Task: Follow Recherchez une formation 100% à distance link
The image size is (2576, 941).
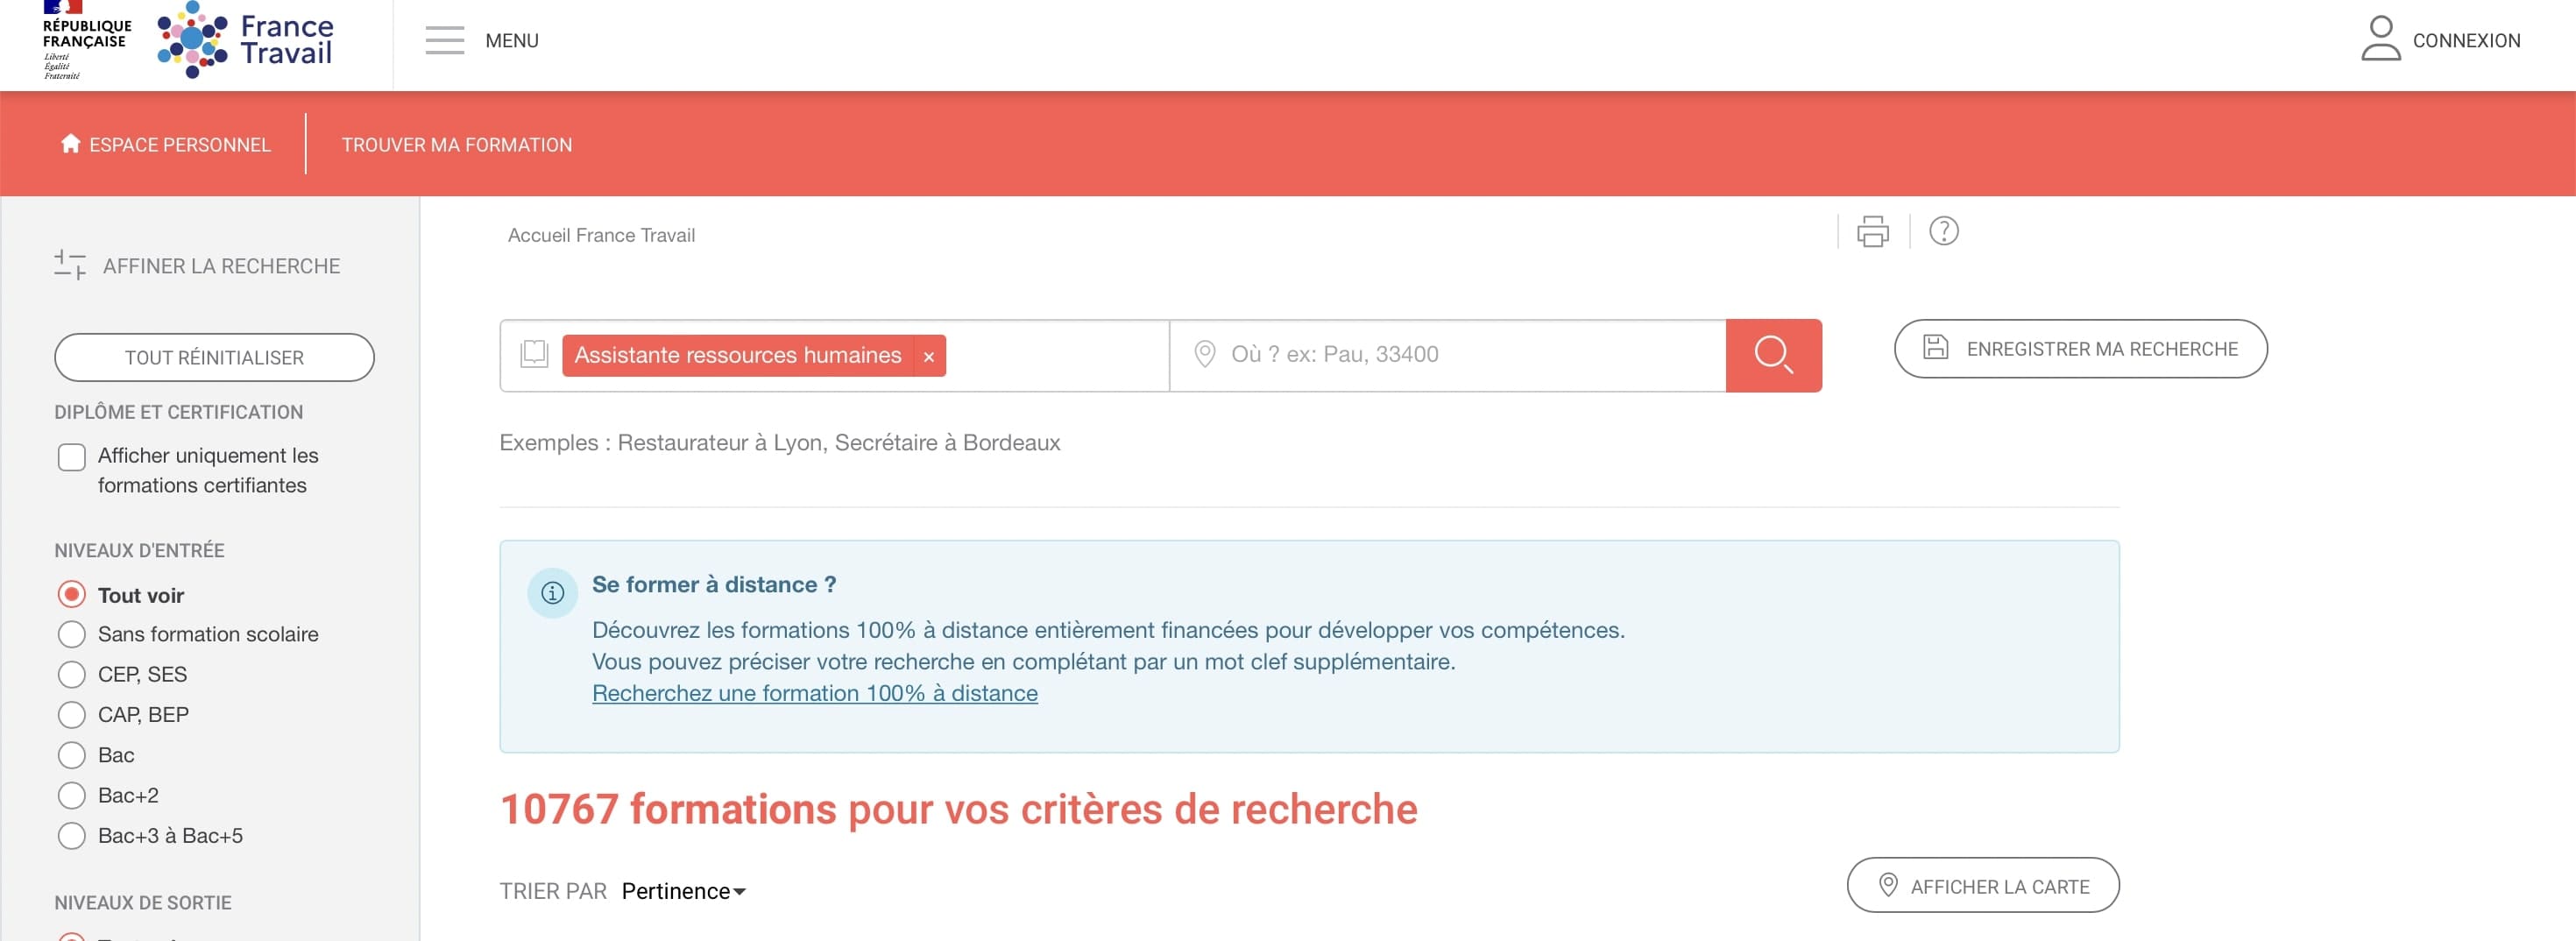Action: pyautogui.click(x=814, y=693)
